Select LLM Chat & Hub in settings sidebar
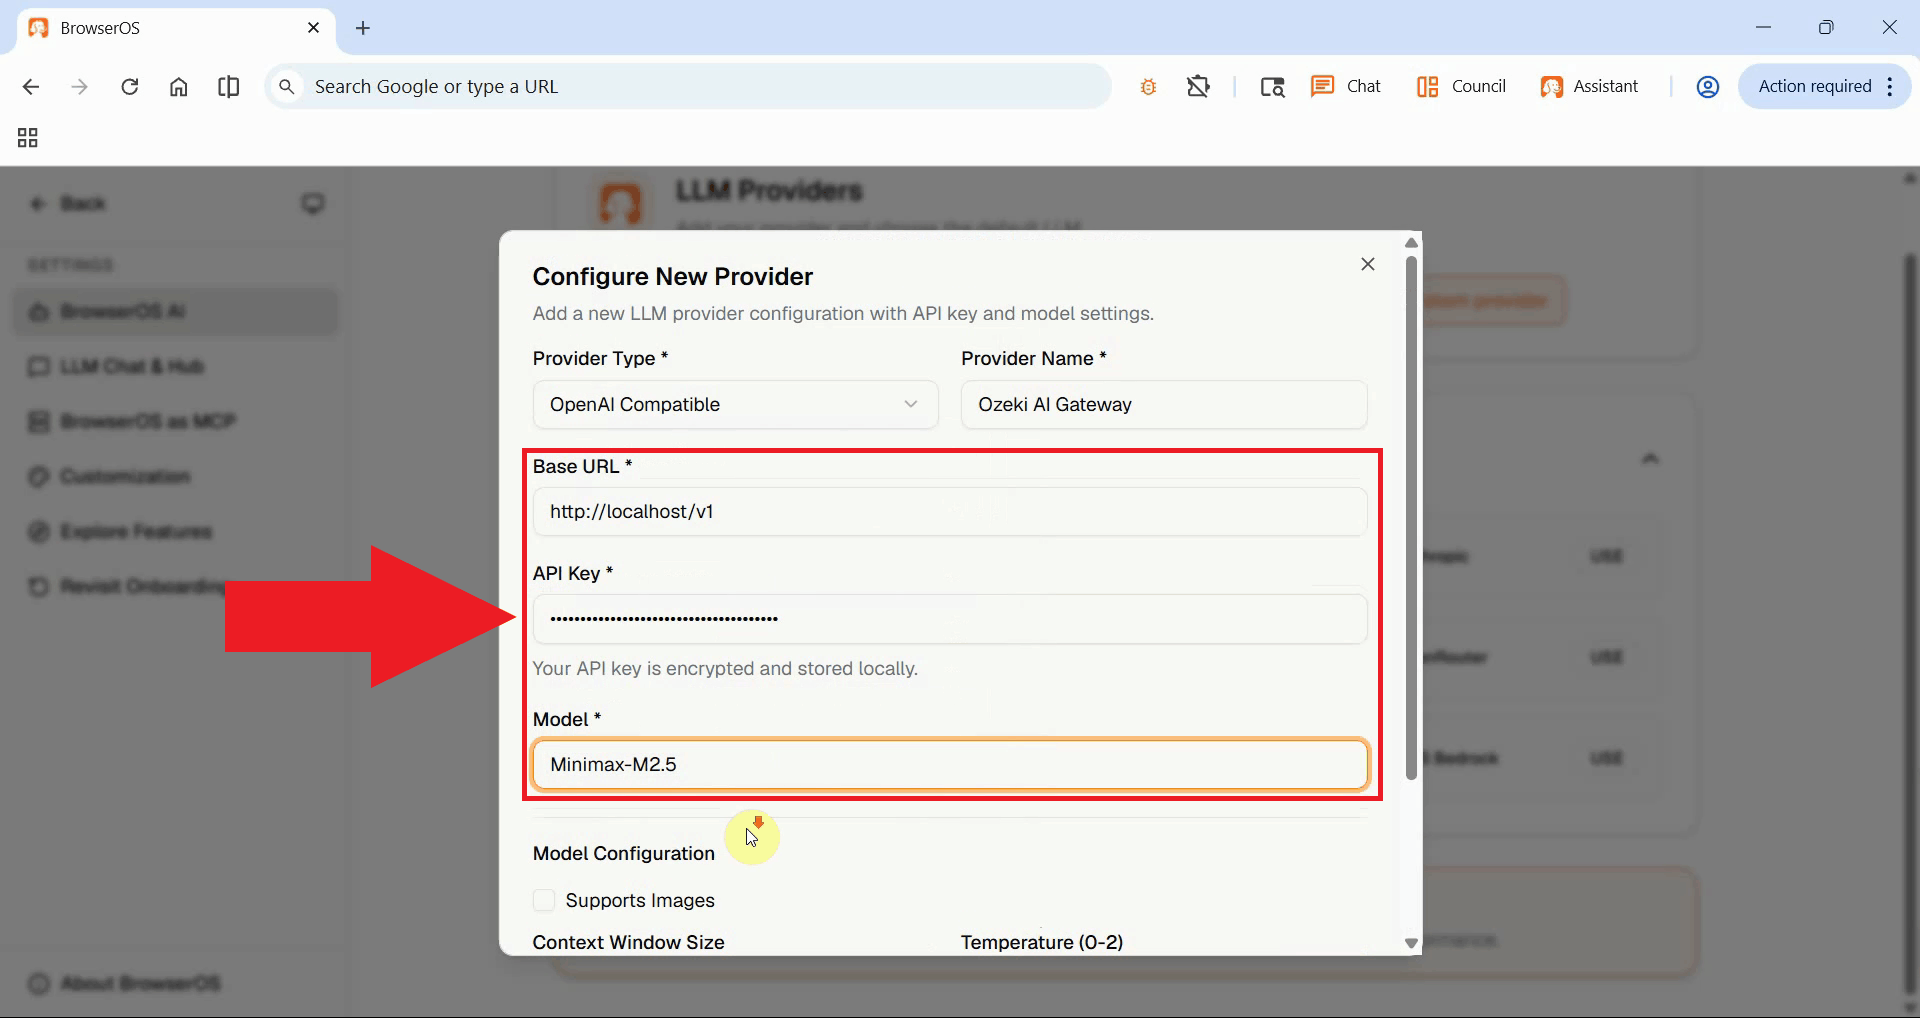Screen dimensions: 1920x1018 coord(130,366)
